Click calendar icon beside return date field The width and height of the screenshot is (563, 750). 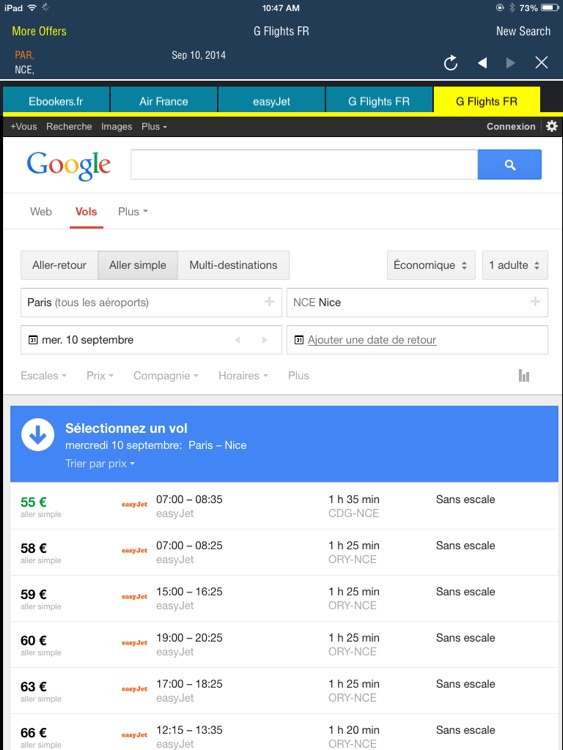tap(299, 340)
